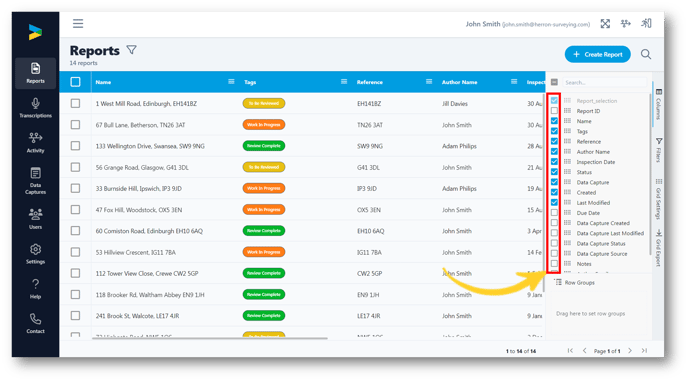Open the Tags column header menu
Screen dimensions: 688x381
(x=344, y=82)
